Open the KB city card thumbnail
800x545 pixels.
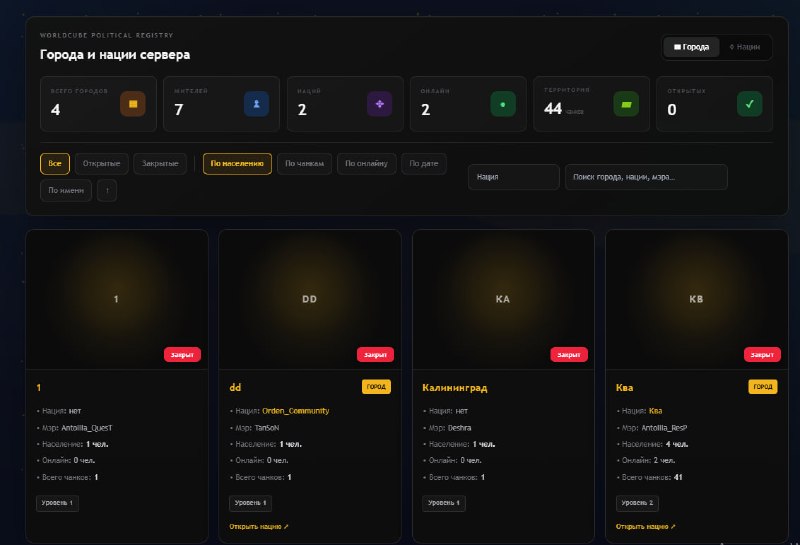pyautogui.click(x=696, y=300)
